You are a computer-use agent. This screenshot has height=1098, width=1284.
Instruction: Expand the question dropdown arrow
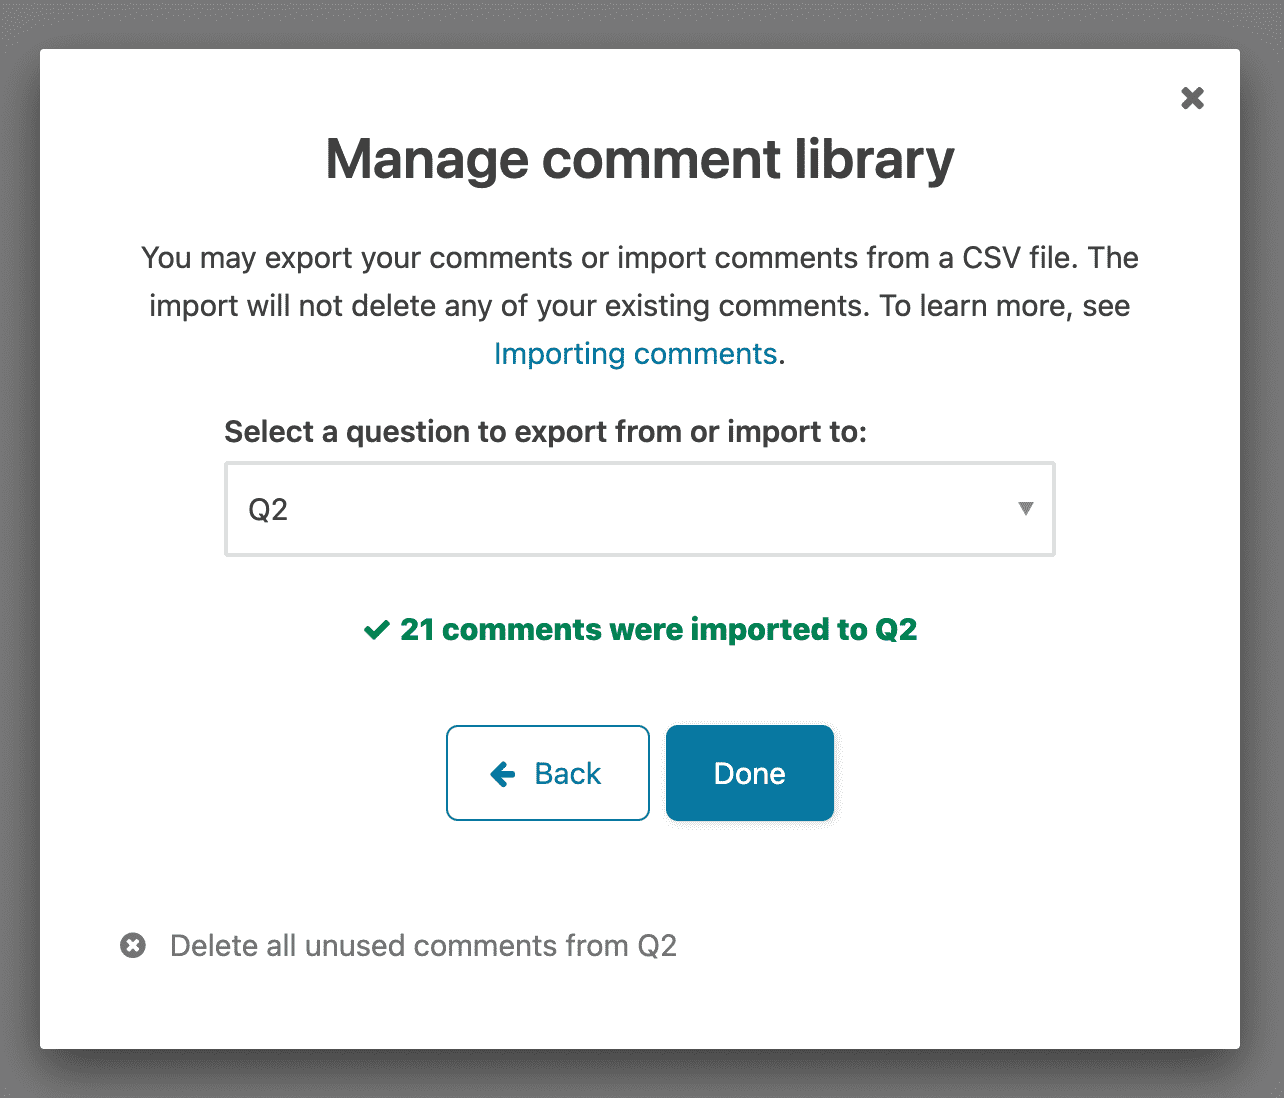point(1025,509)
